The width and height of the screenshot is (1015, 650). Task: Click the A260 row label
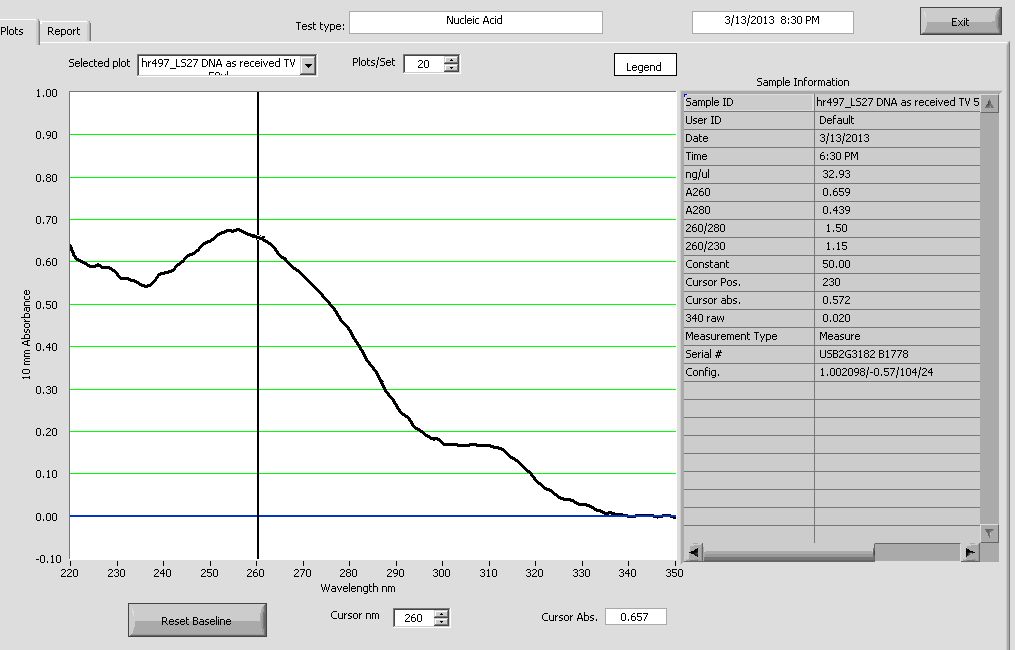[749, 192]
